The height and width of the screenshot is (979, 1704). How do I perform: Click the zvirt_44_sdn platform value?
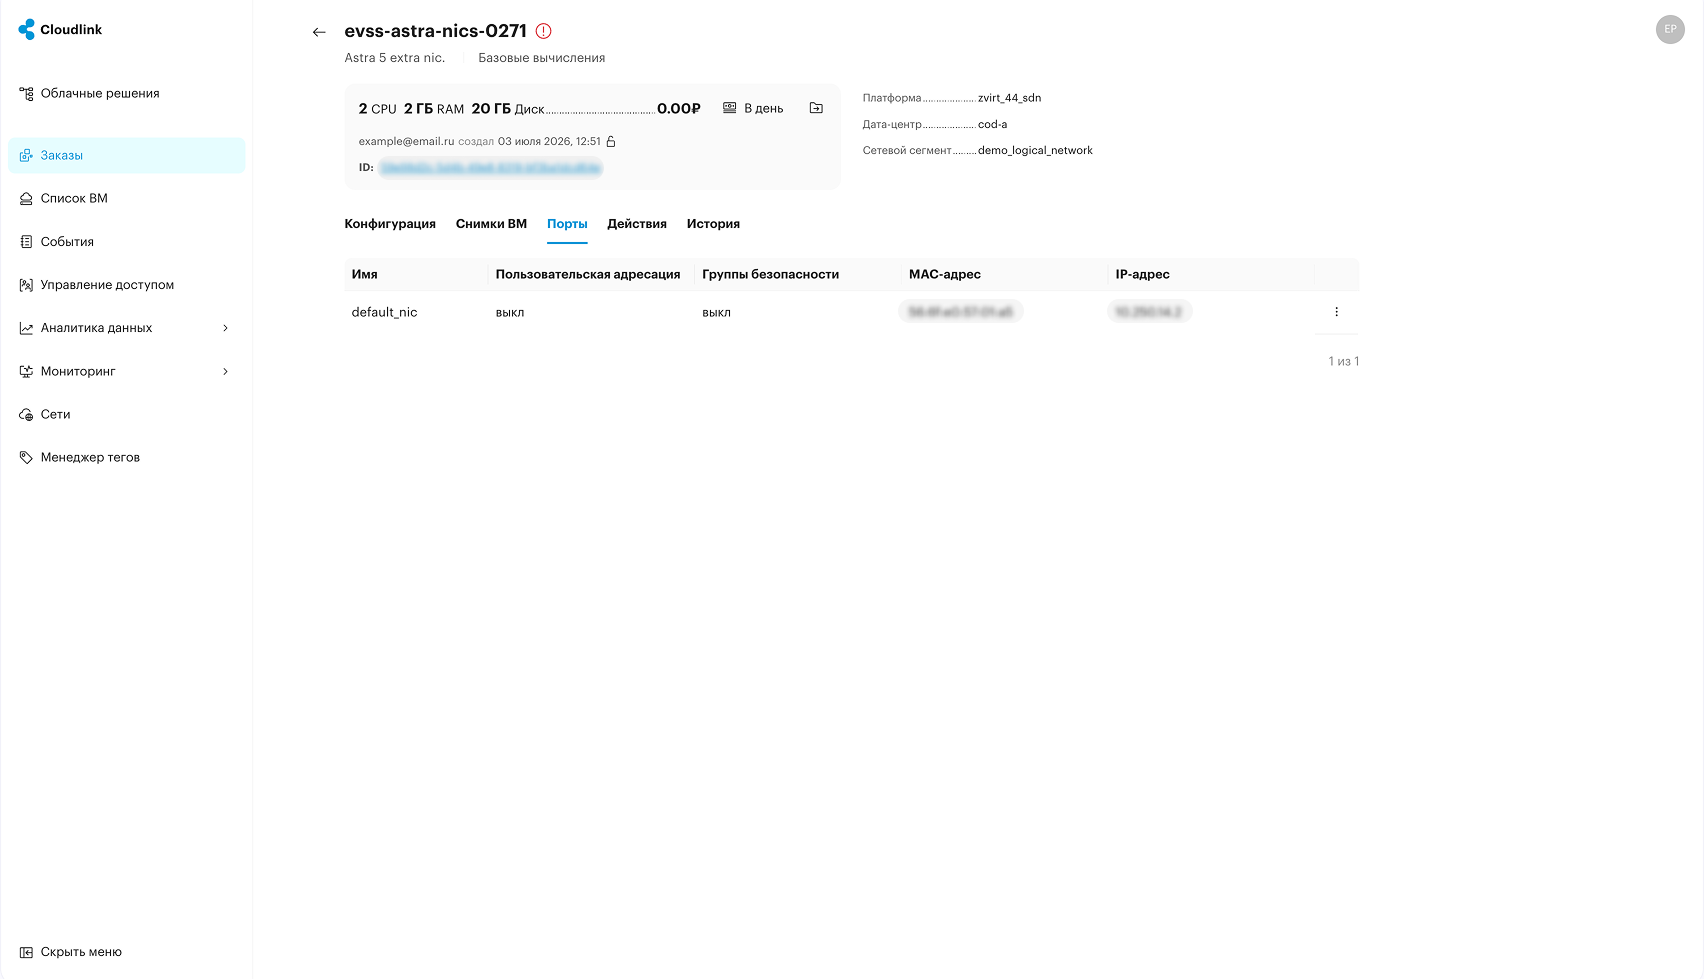click(x=1010, y=98)
